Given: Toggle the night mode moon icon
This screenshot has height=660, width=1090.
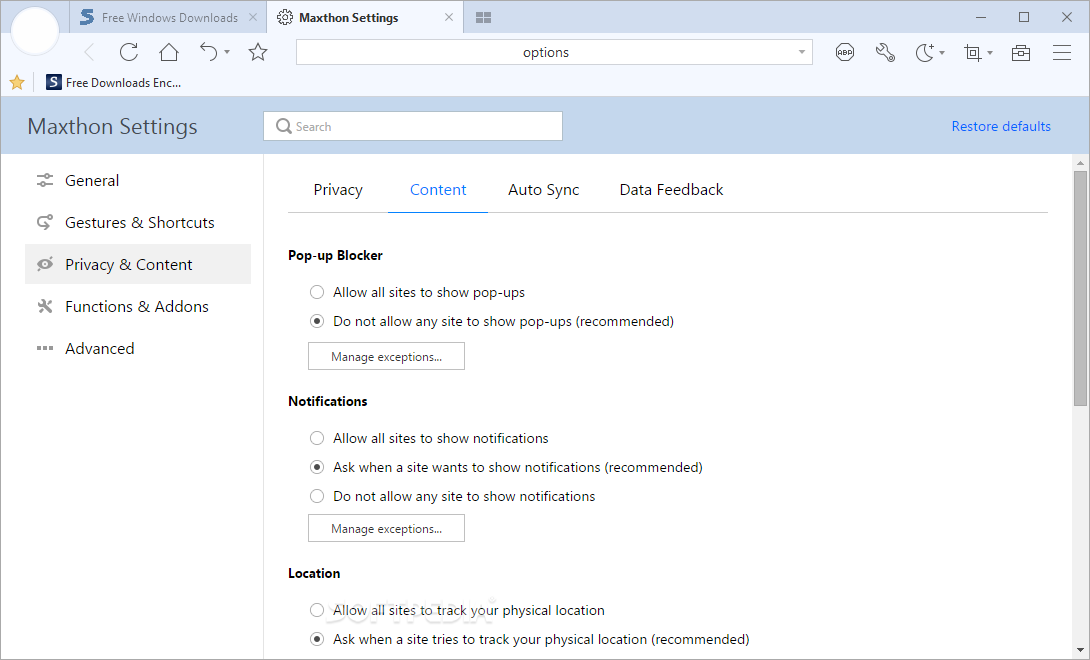Looking at the screenshot, I should pyautogui.click(x=925, y=52).
